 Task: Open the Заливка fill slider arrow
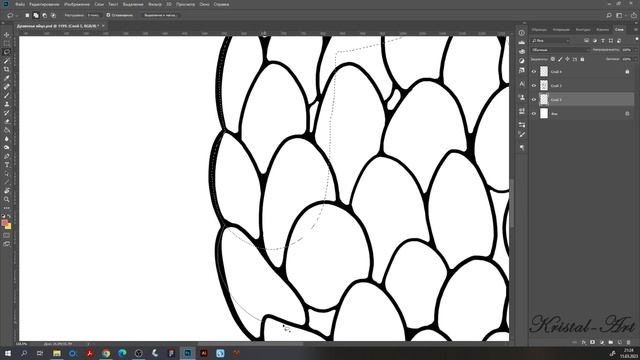pyautogui.click(x=635, y=59)
